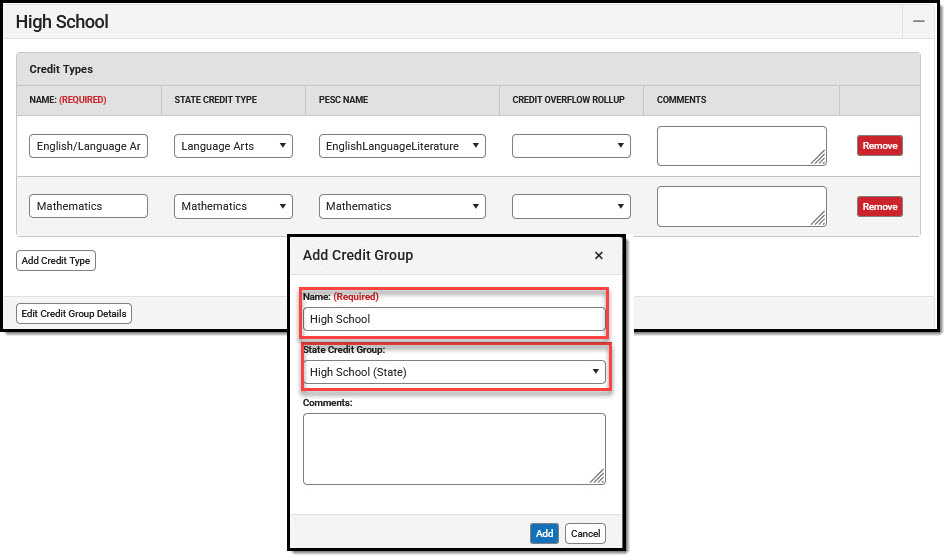Open the State Credit Group dropdown
This screenshot has height=559, width=948.
click(x=454, y=372)
